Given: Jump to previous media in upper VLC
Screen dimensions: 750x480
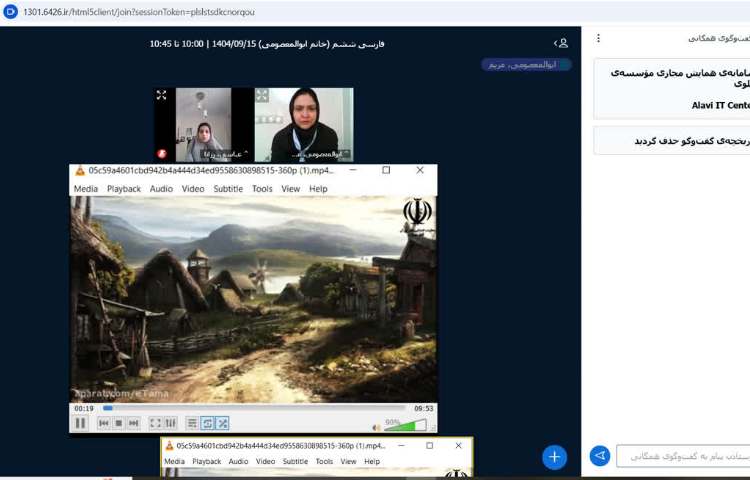Looking at the screenshot, I should 103,423.
